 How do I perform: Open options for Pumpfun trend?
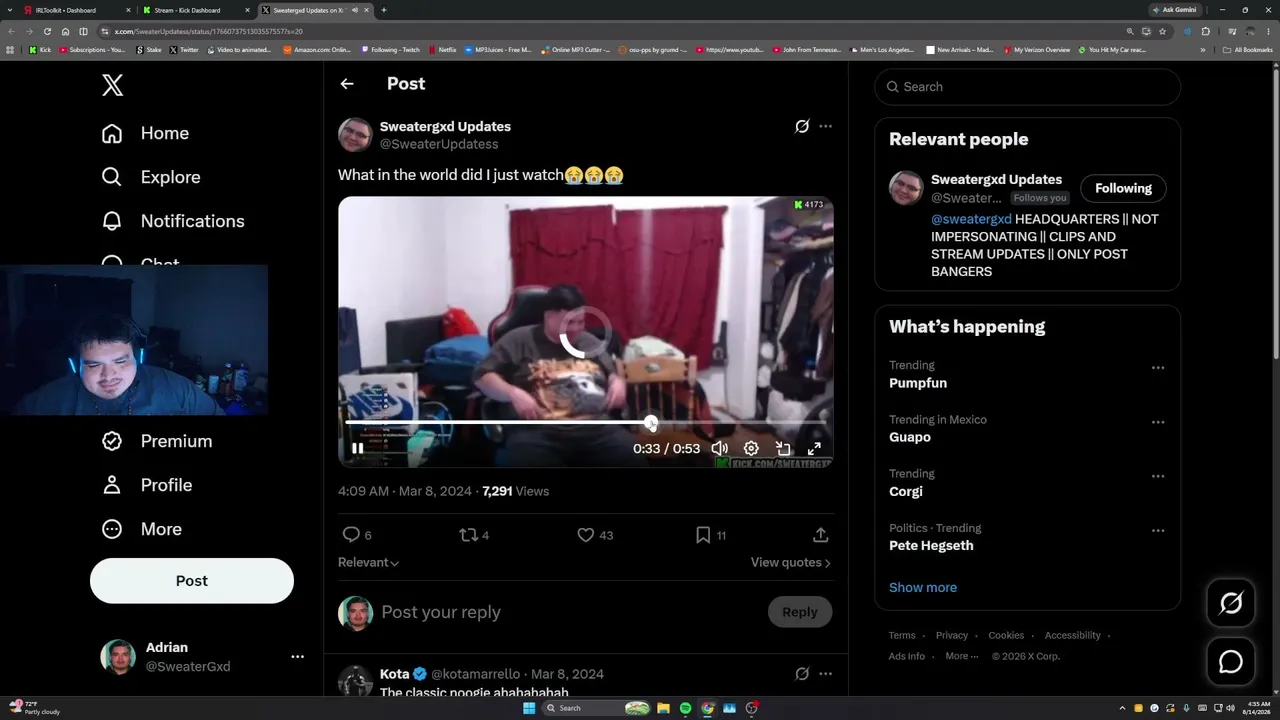(1158, 368)
